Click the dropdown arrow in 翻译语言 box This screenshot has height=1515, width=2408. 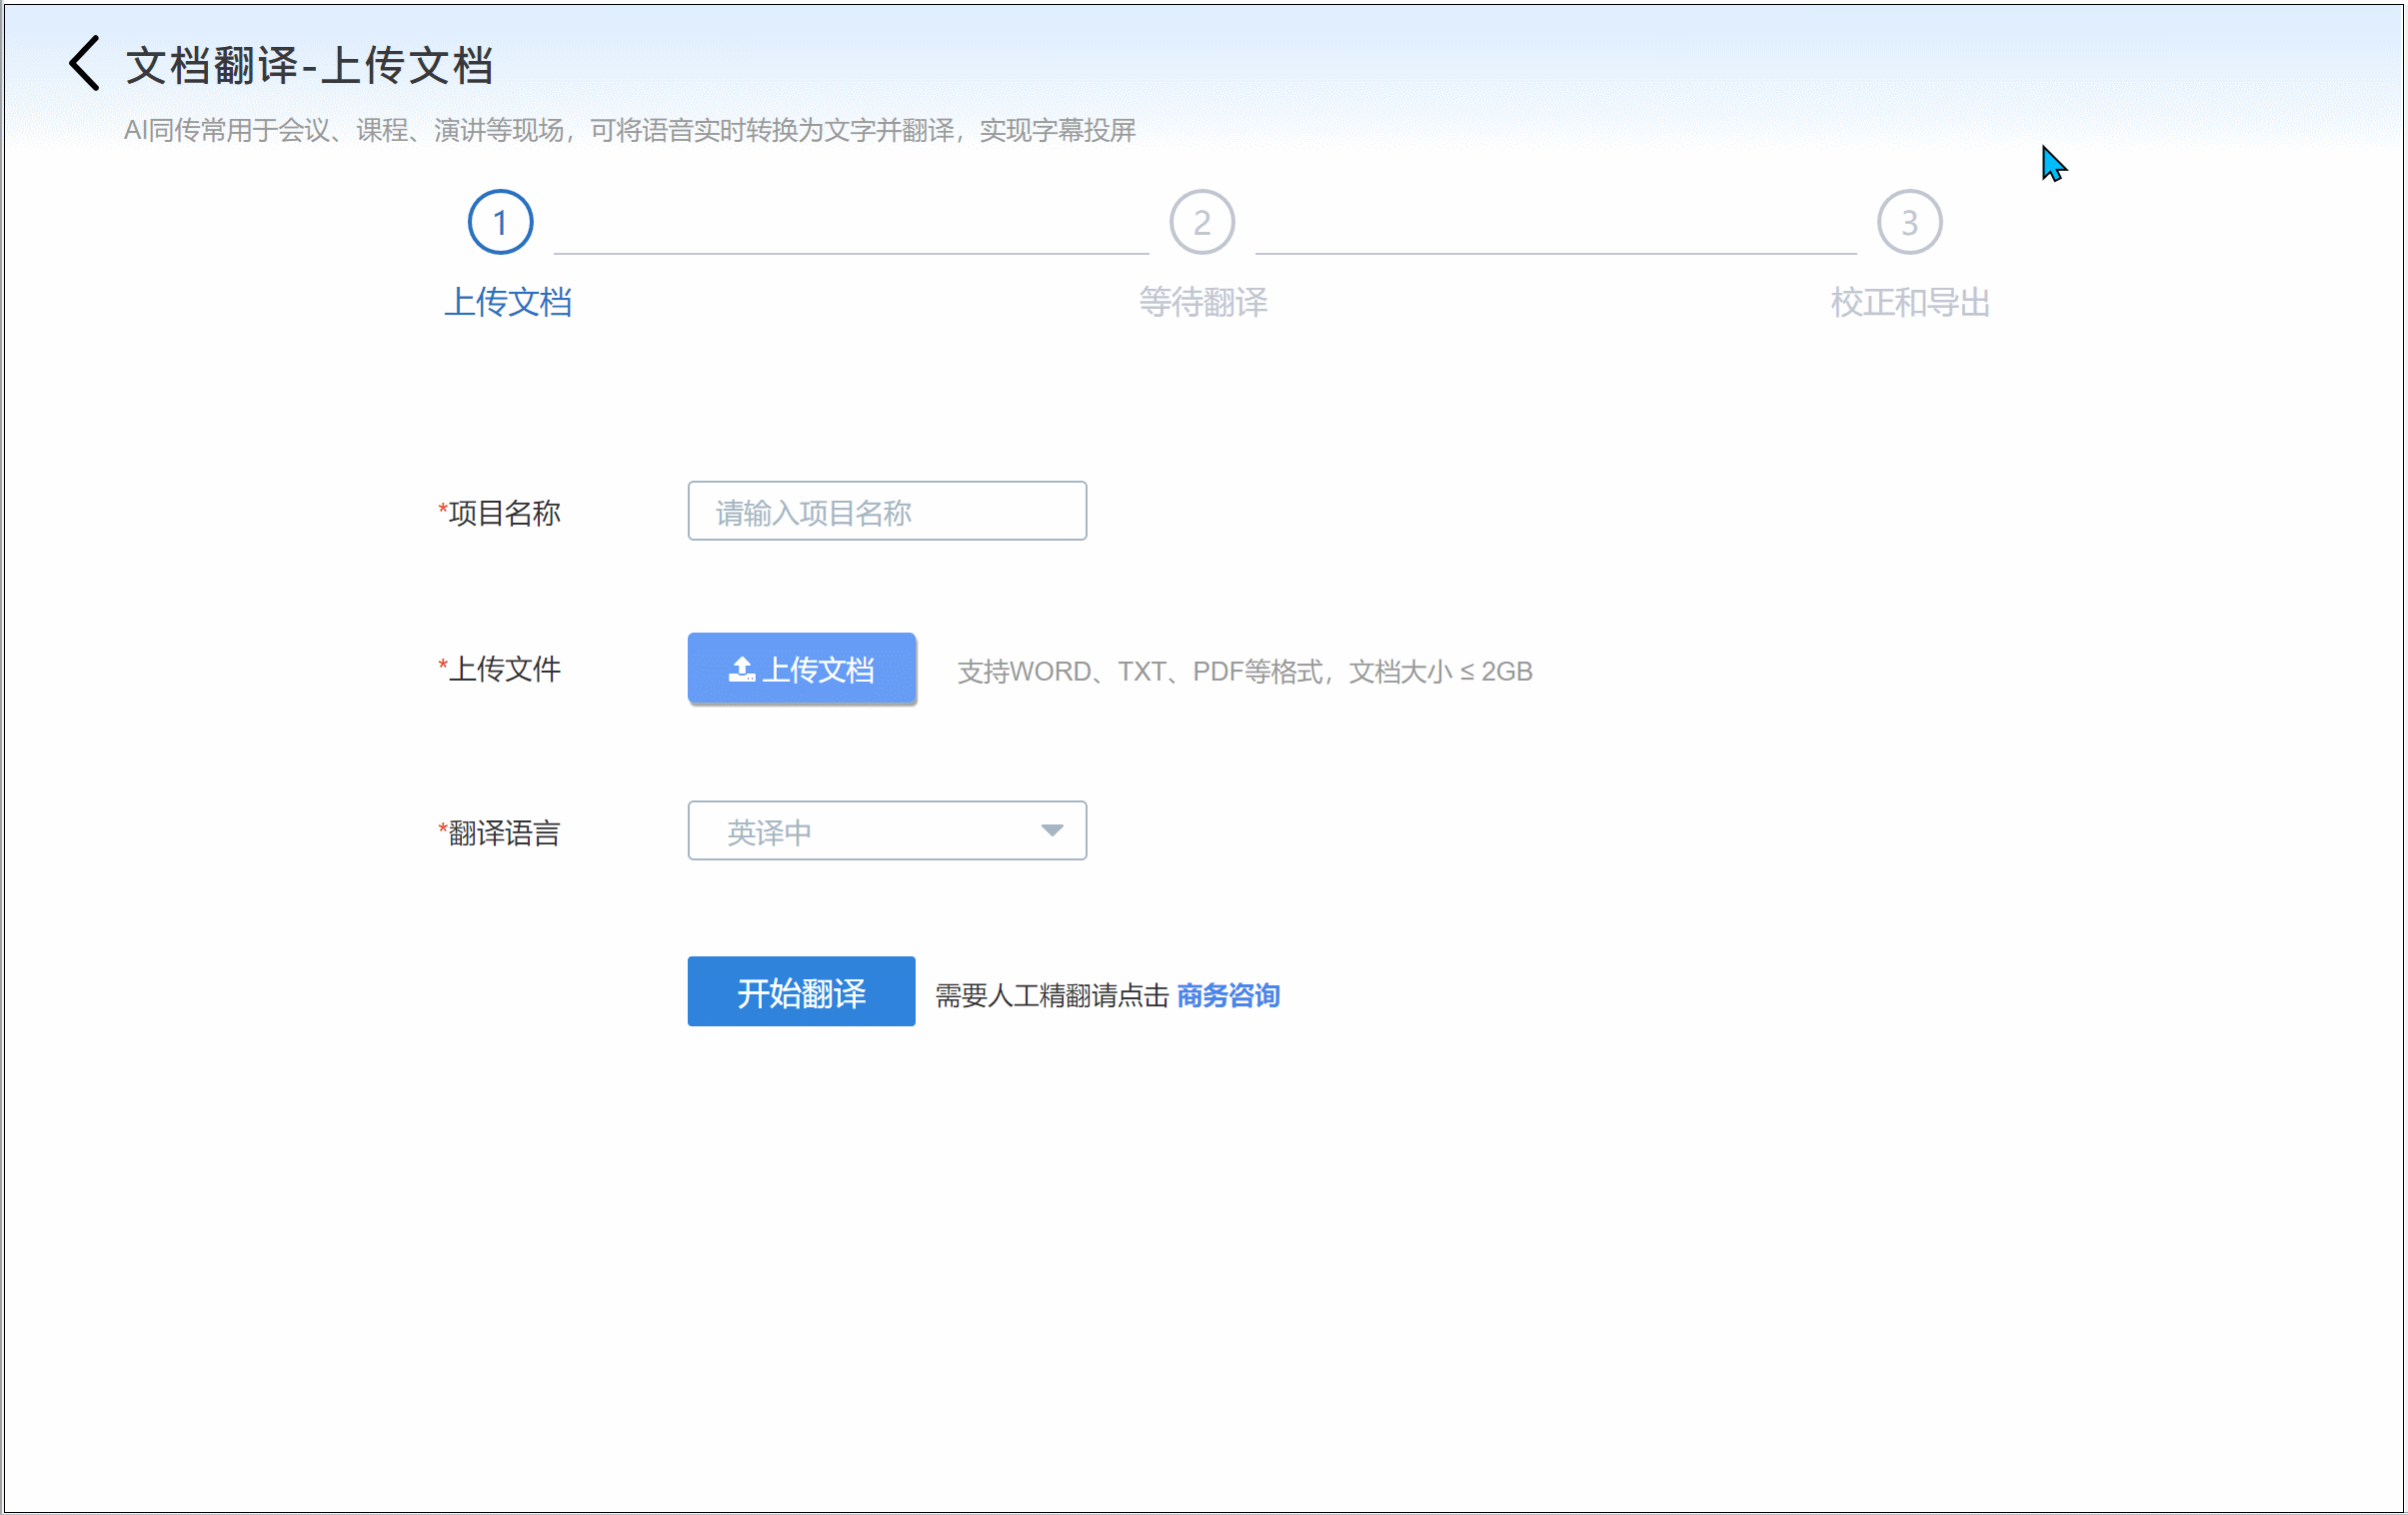click(x=1051, y=830)
